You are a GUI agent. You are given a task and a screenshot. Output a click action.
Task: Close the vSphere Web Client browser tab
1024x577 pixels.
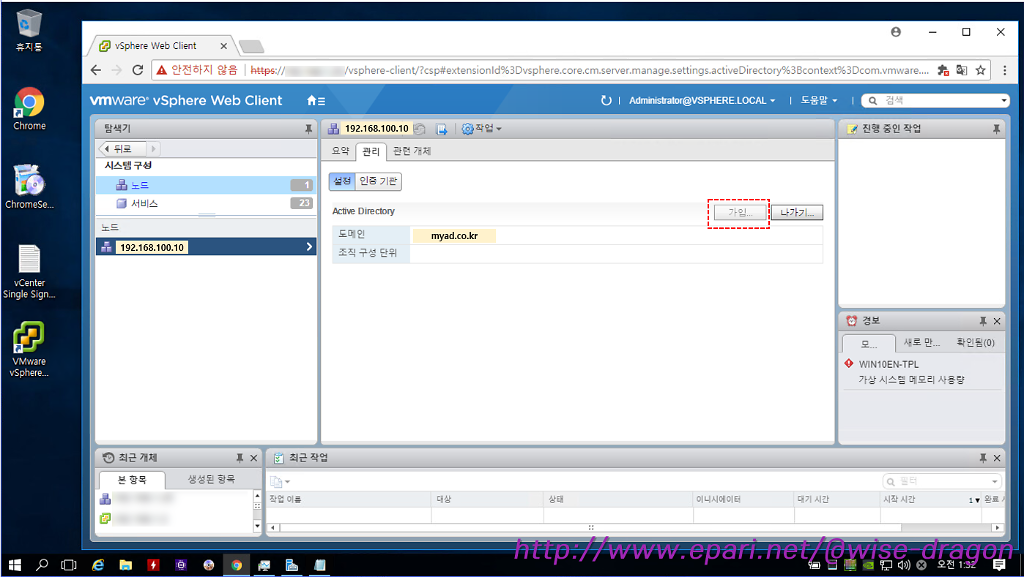(223, 46)
